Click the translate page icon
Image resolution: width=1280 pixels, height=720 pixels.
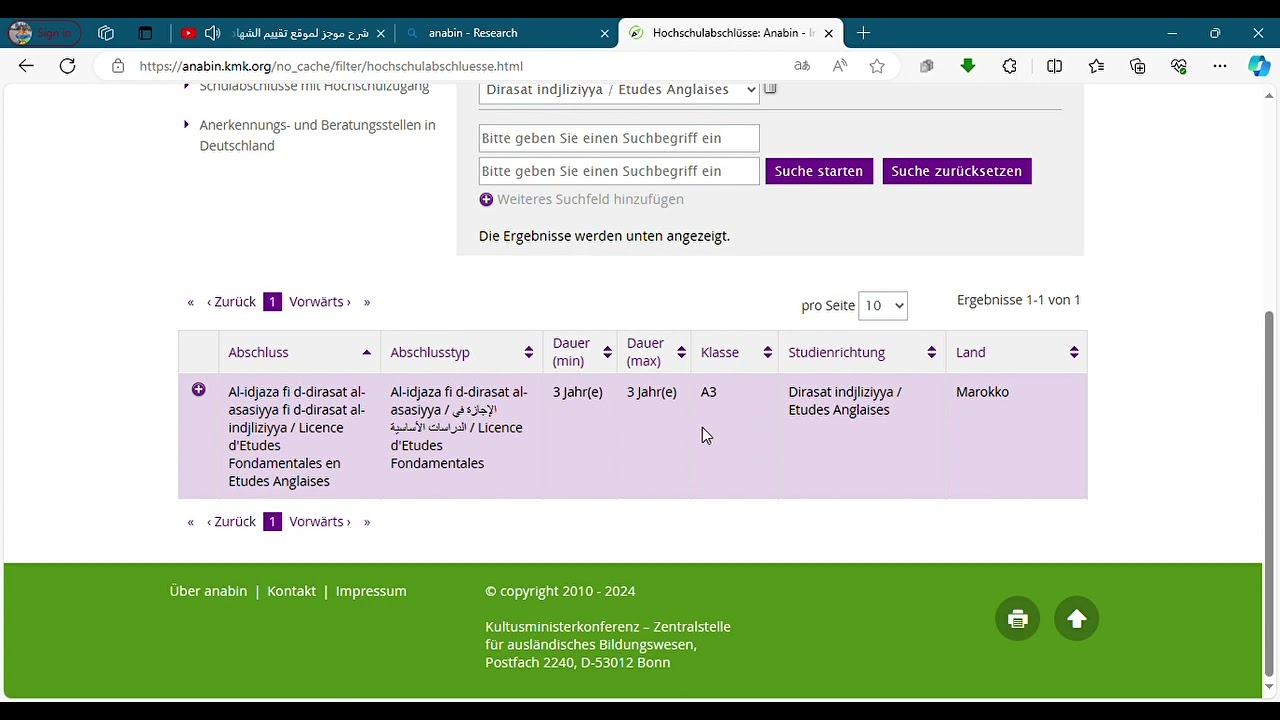(x=801, y=66)
